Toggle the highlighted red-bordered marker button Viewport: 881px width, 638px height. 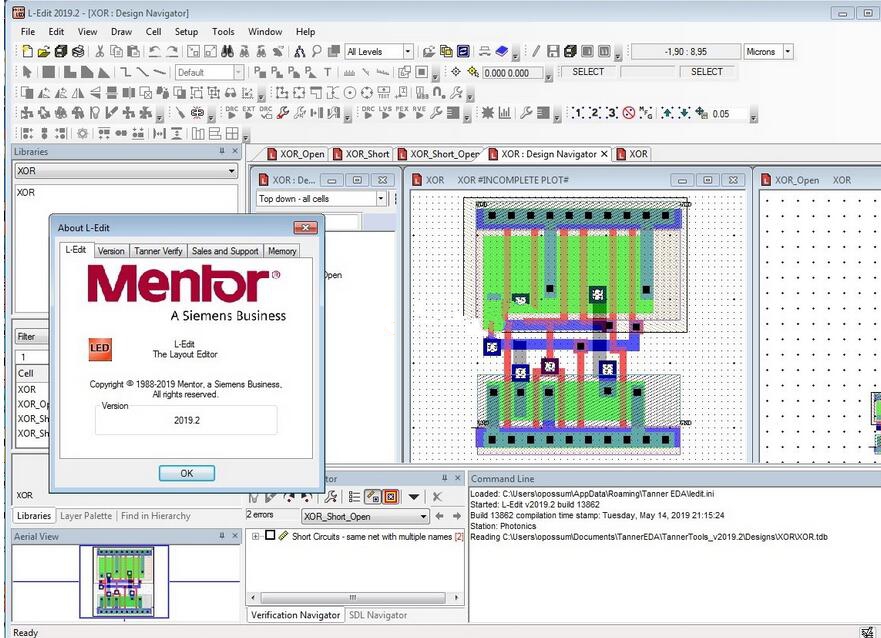390,496
